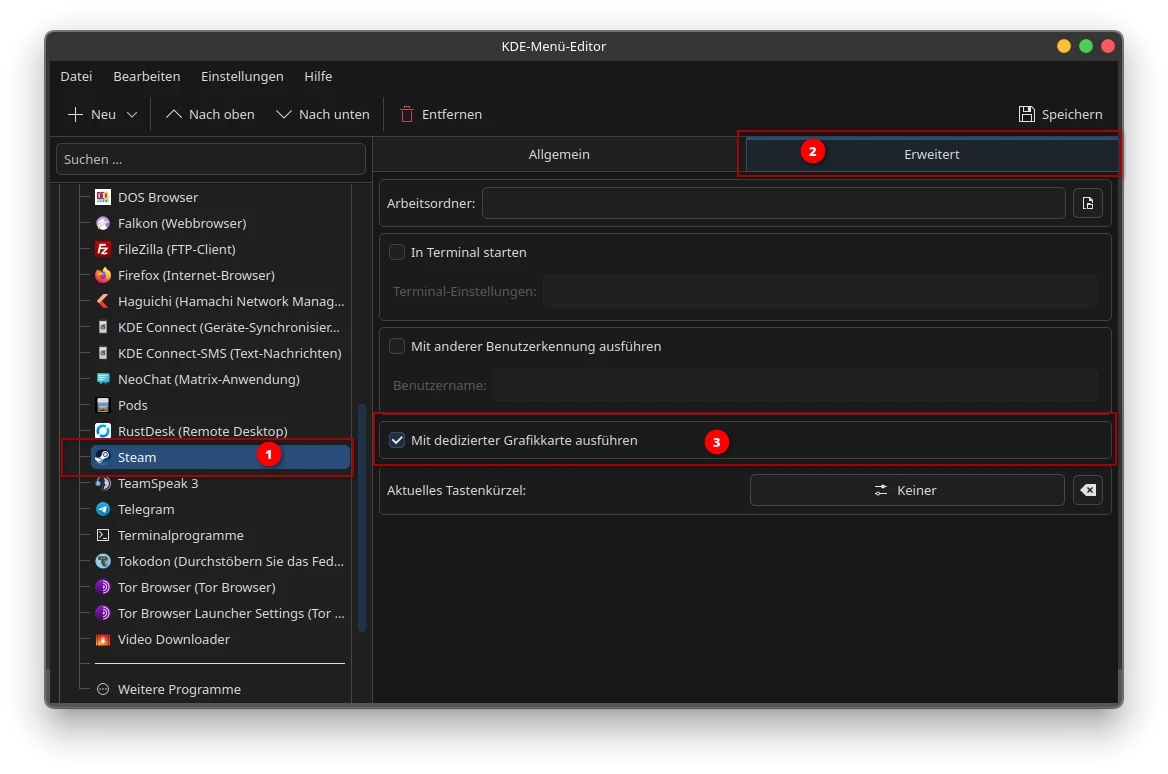Click the Tor Browser Launcher Settings icon
Screen dimensions: 1168x774
coord(103,614)
